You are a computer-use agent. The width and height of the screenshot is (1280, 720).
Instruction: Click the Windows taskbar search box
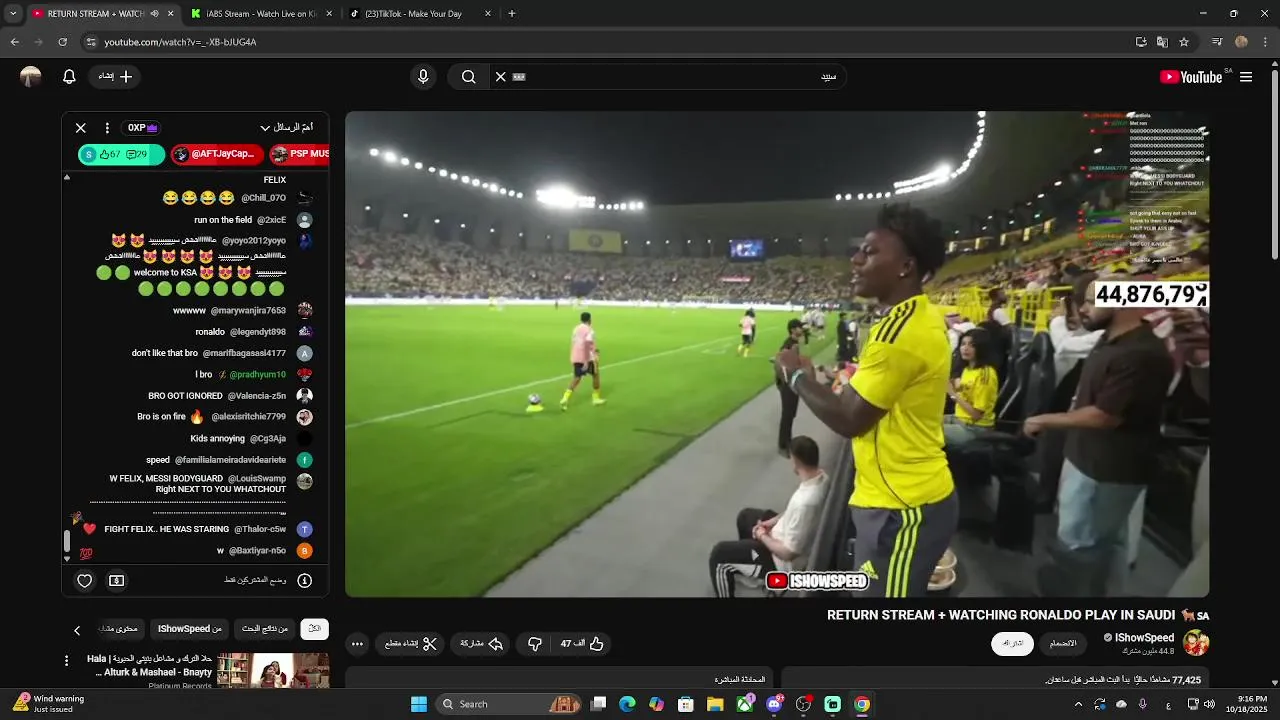(511, 704)
